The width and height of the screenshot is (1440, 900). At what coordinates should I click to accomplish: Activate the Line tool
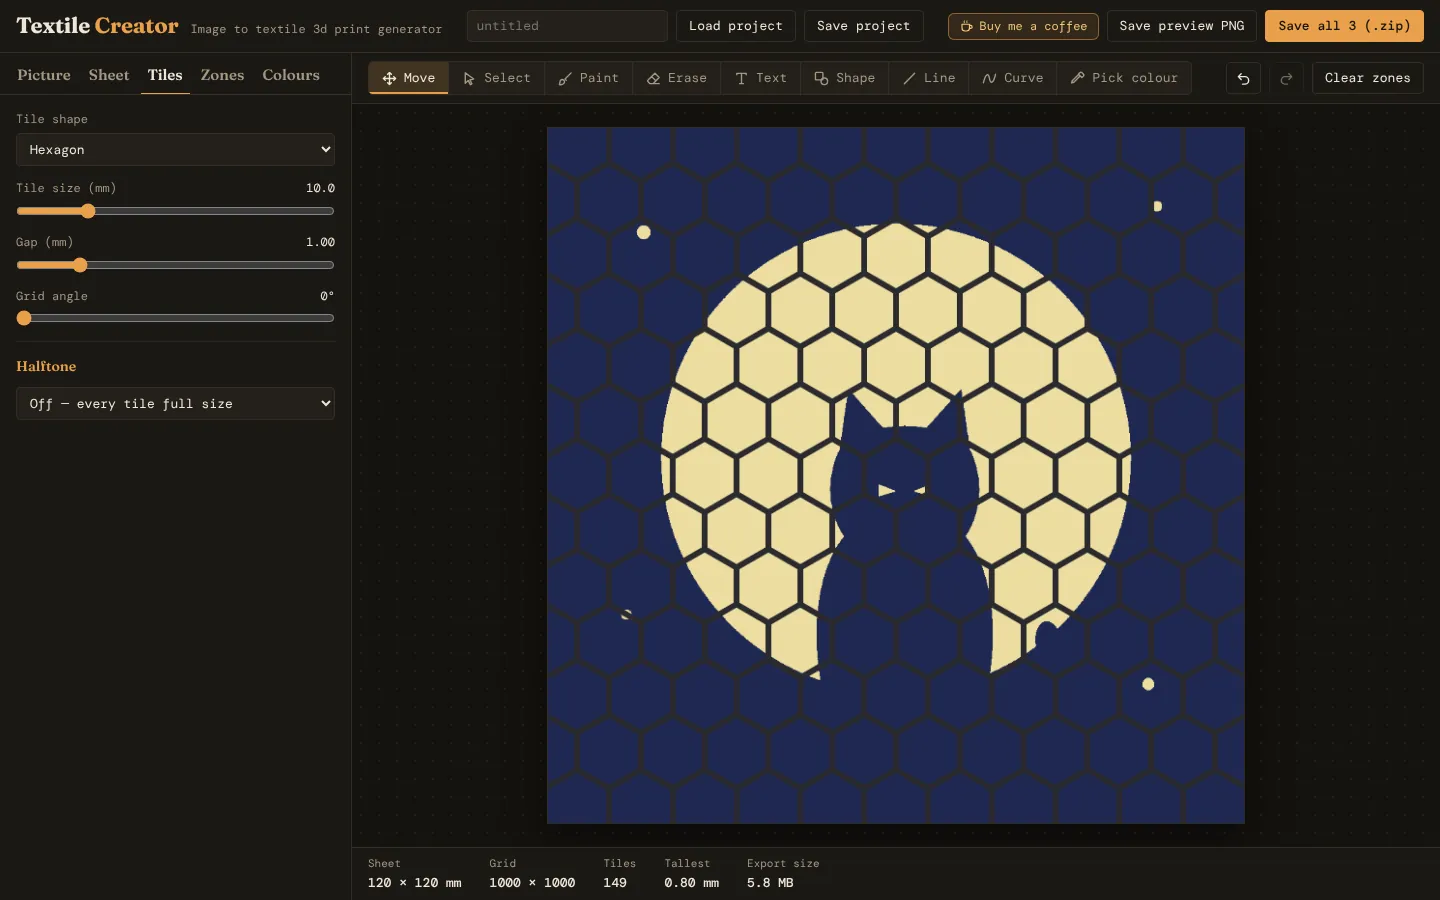tap(928, 78)
